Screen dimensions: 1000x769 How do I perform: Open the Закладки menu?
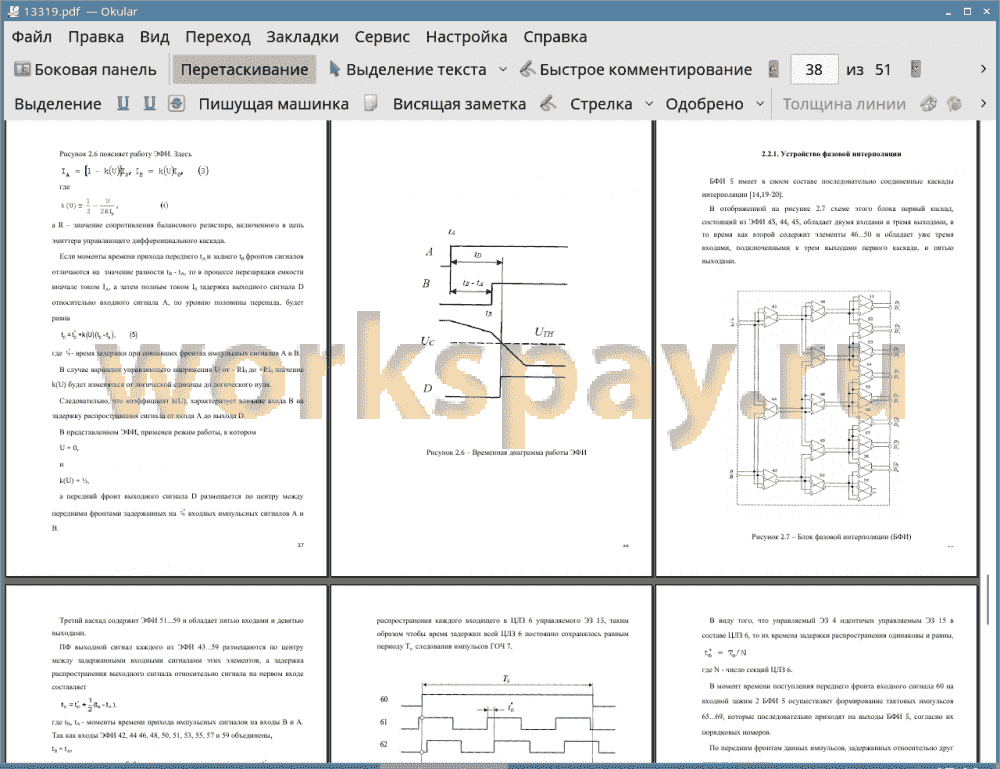302,37
